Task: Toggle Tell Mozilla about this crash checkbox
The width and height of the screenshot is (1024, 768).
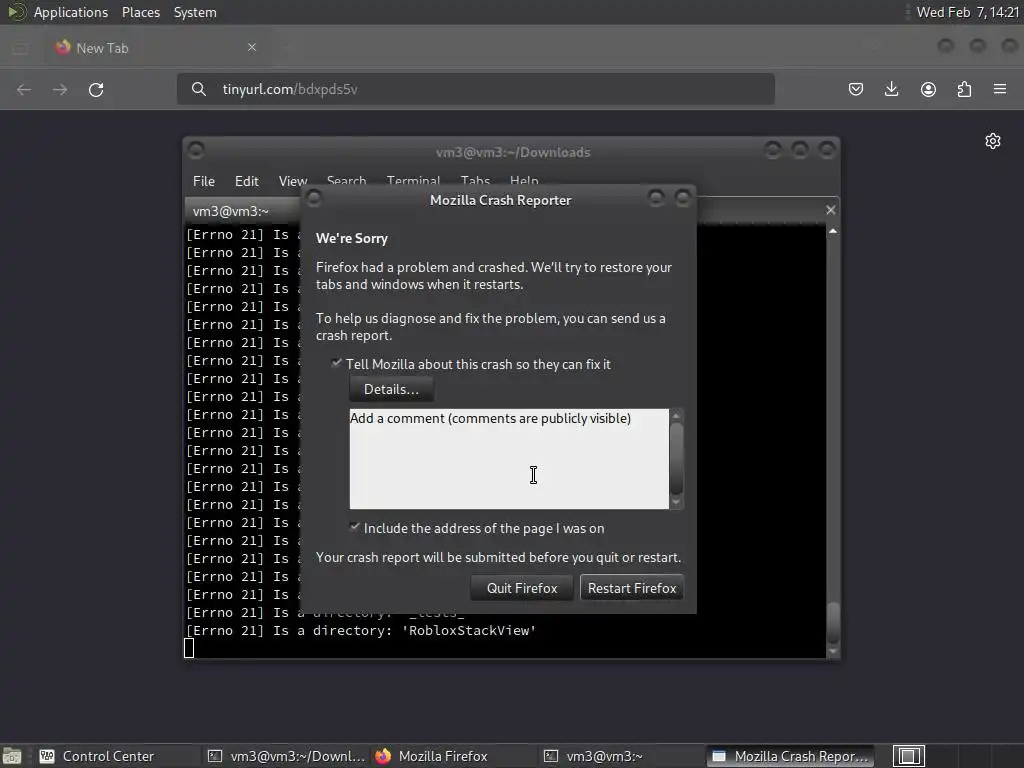Action: click(336, 363)
